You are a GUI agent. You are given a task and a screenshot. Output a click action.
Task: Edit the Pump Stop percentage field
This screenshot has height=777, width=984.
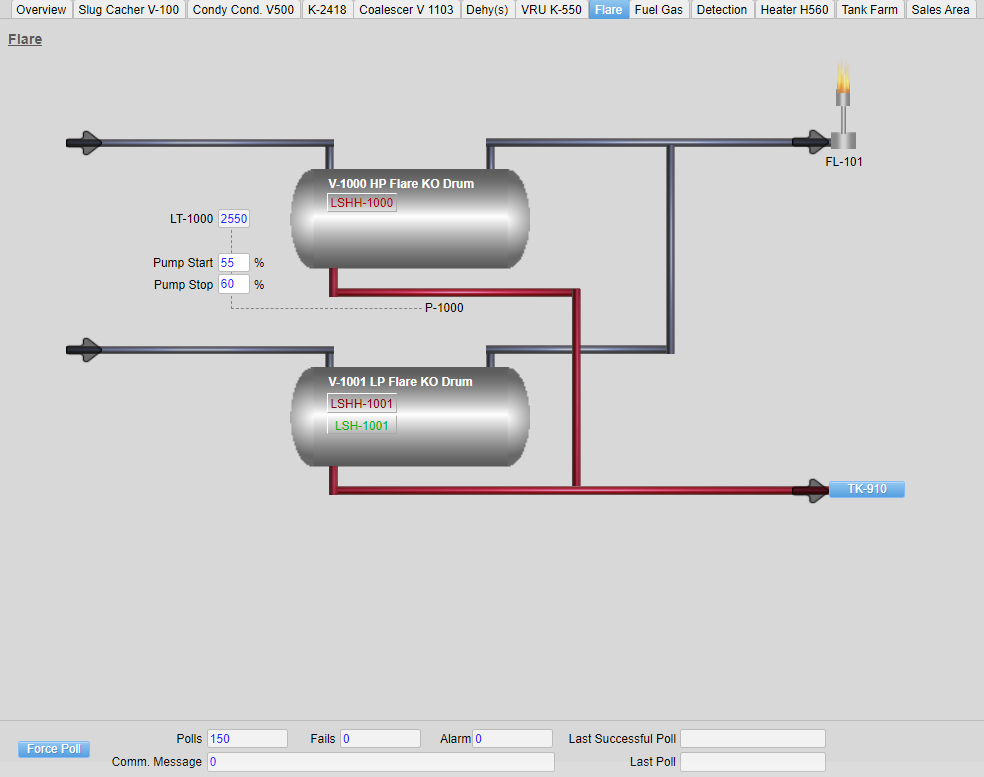(233, 284)
